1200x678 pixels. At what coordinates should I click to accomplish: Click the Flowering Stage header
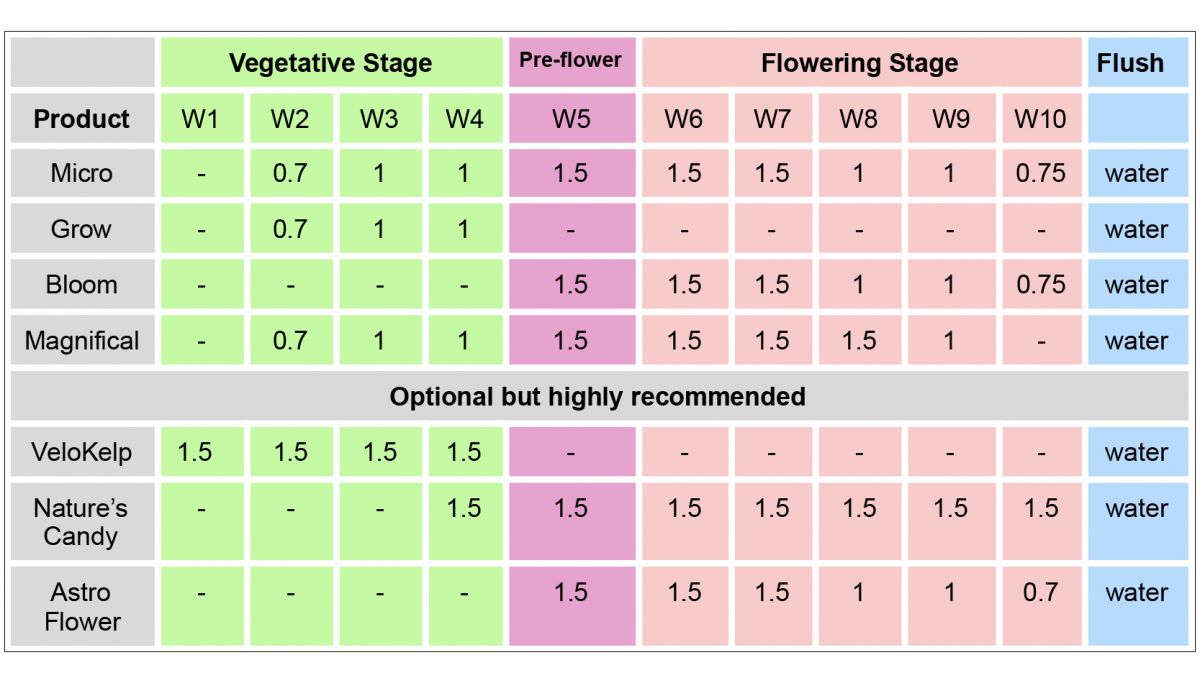(859, 63)
